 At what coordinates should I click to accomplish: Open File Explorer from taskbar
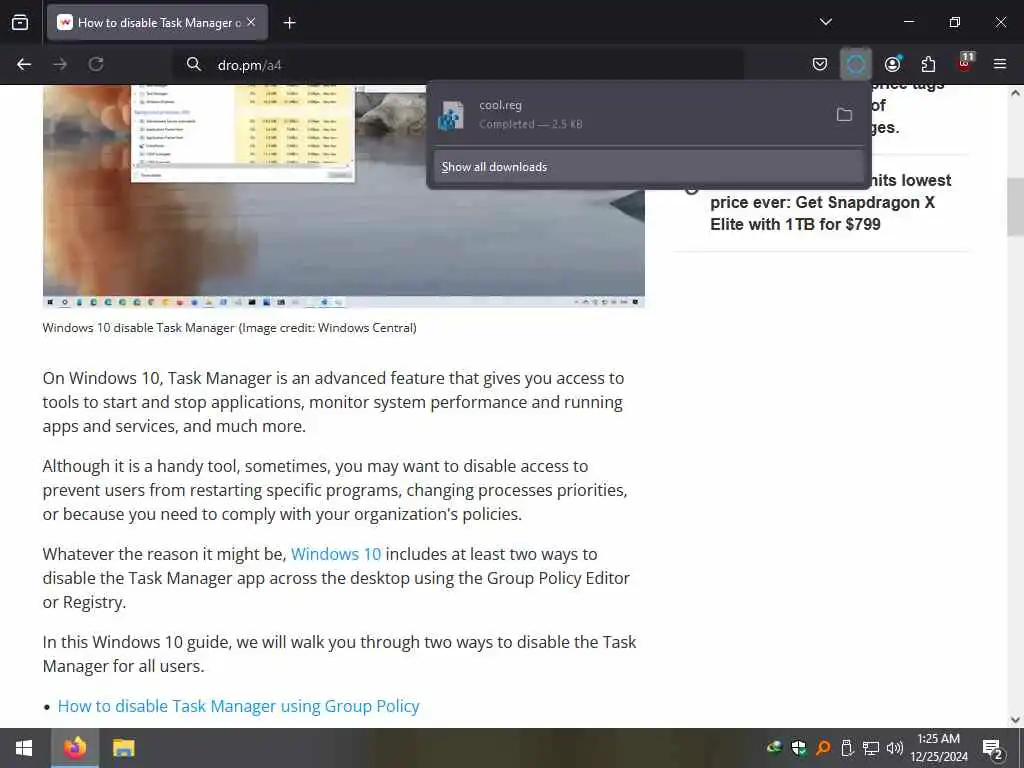coord(123,748)
